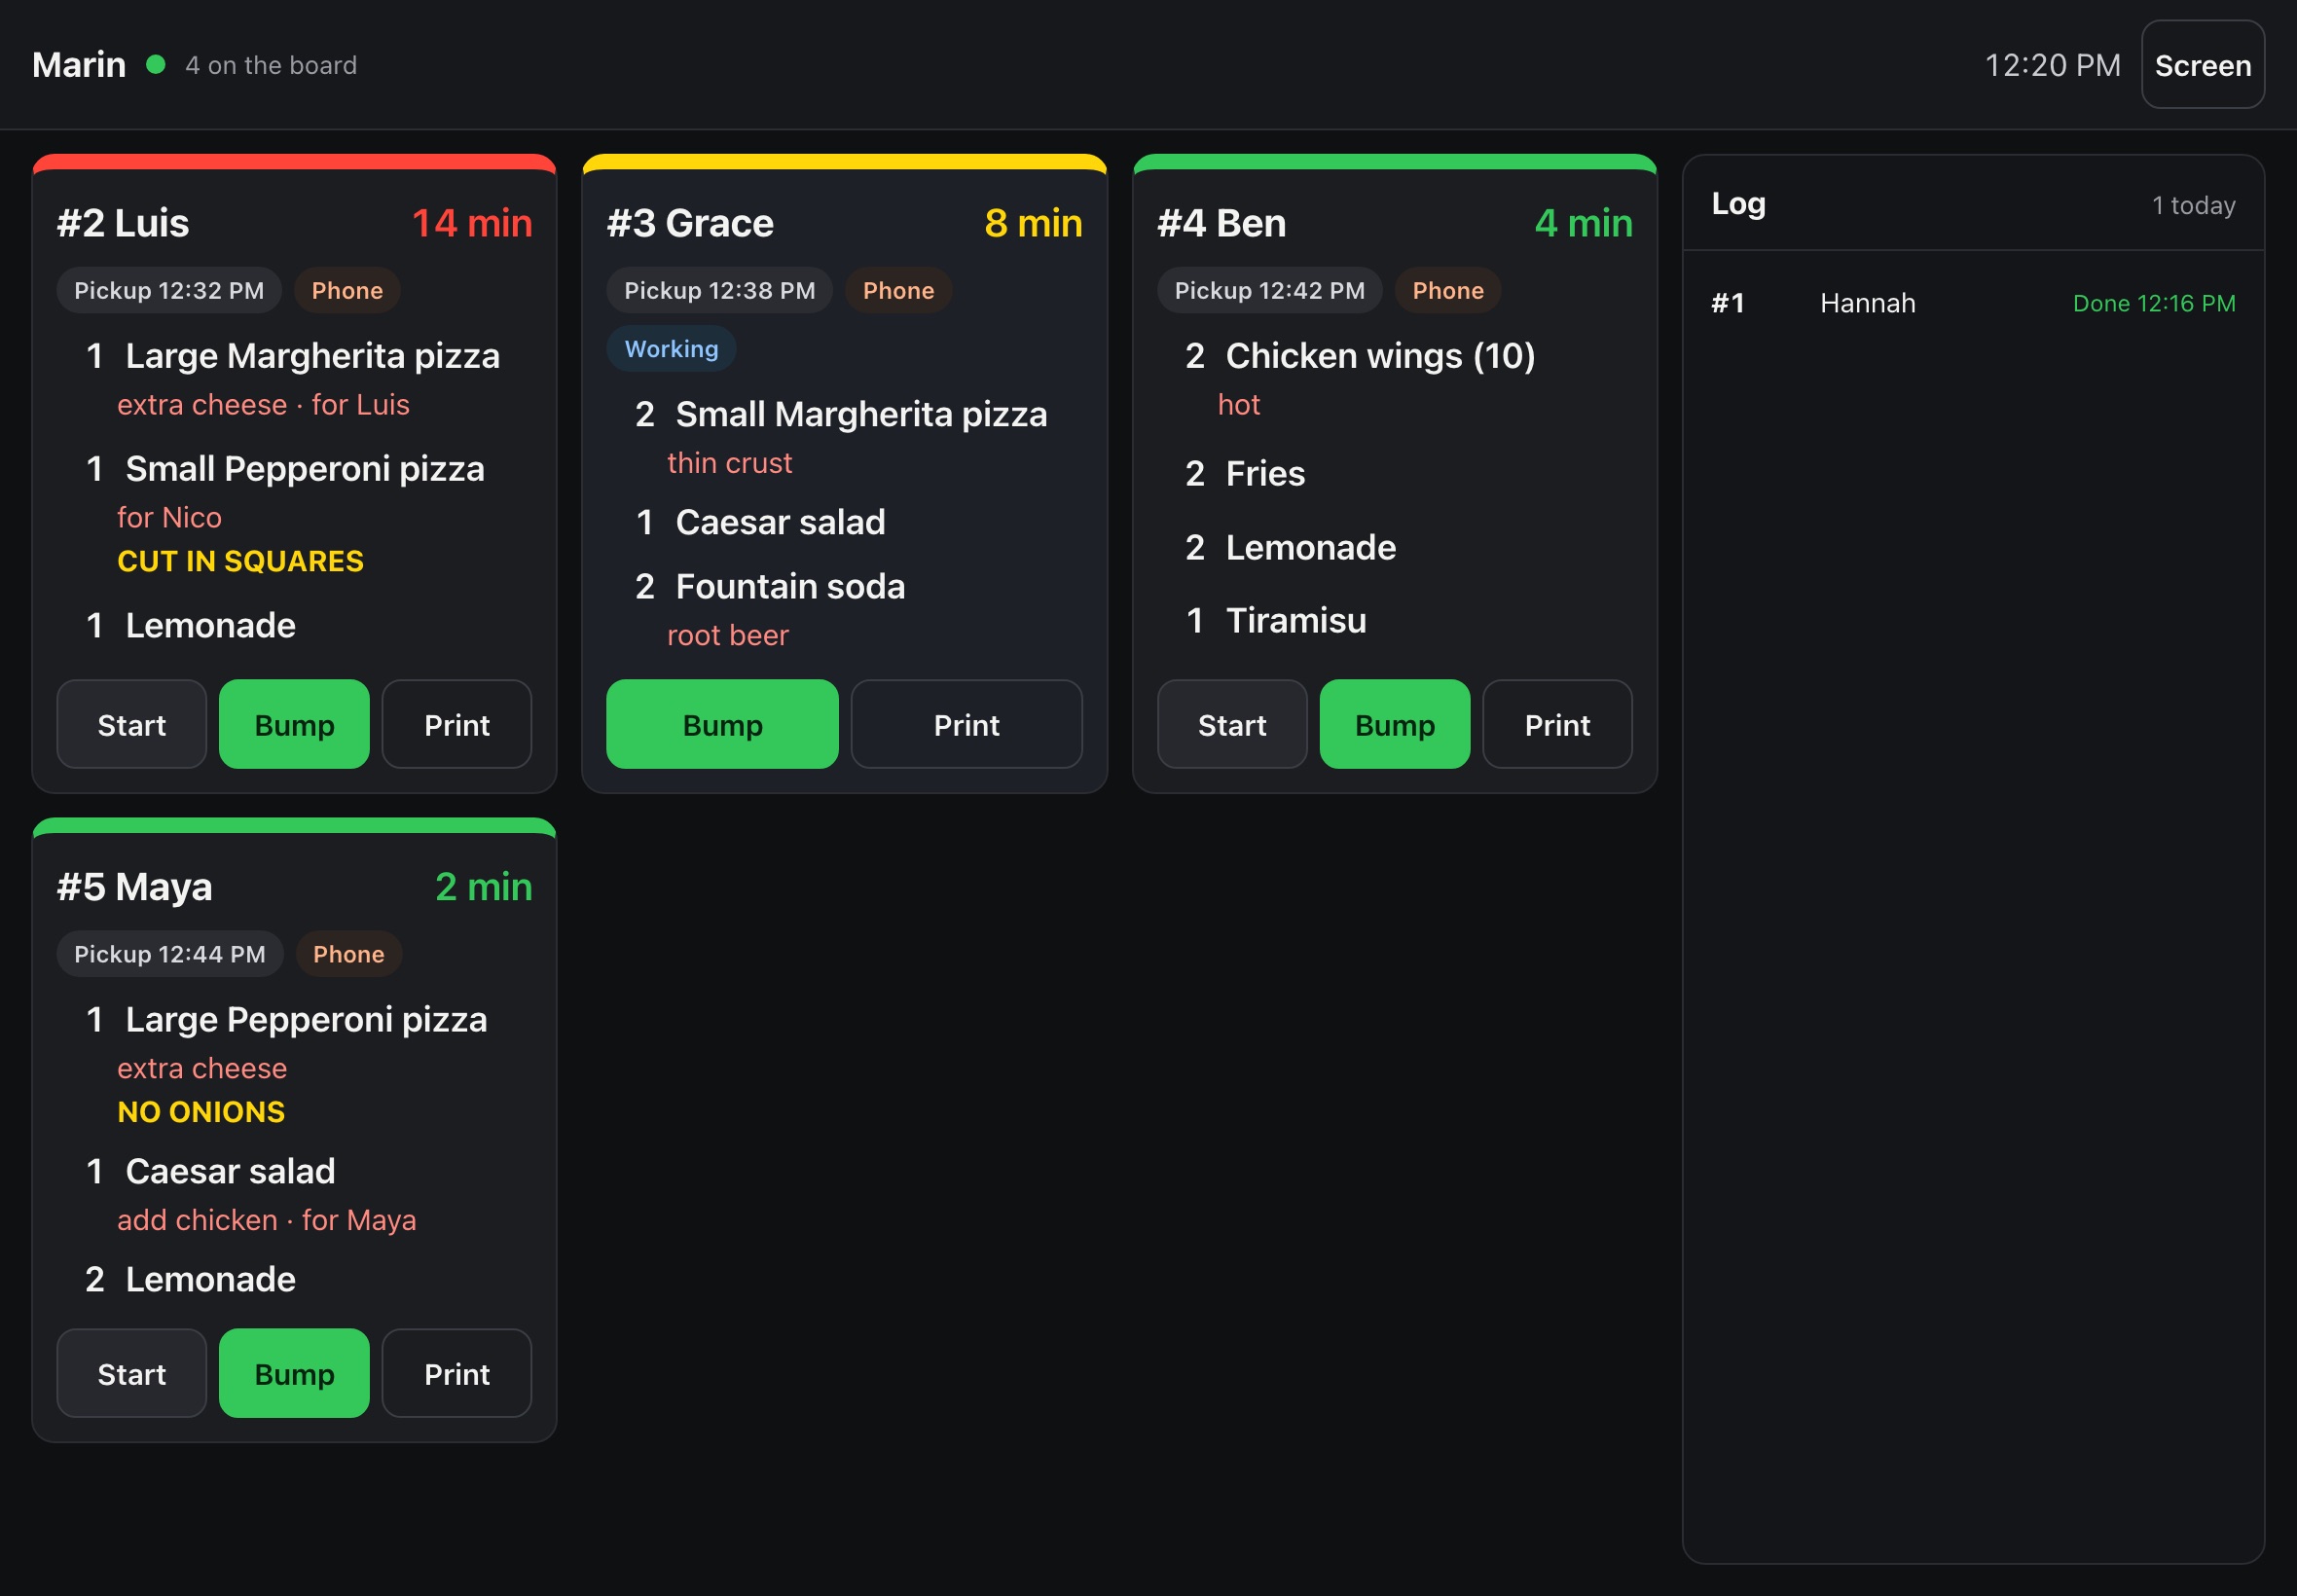
Task: Bump order #5 Maya
Action: 294,1373
